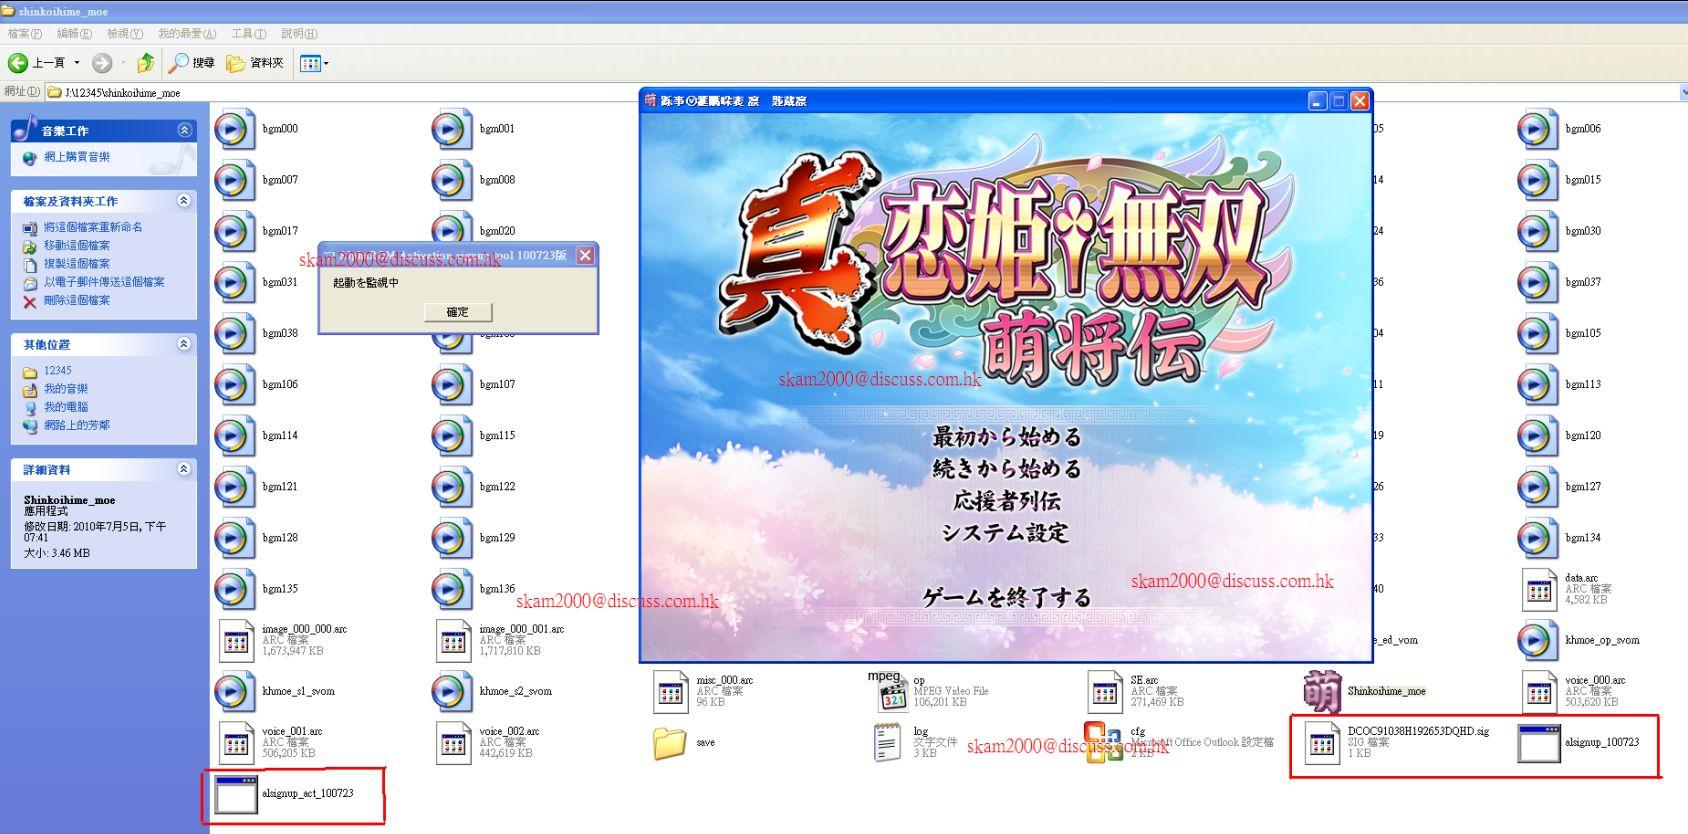The width and height of the screenshot is (1688, 834).
Task: Open the 說明(H) menu
Action: (x=299, y=34)
